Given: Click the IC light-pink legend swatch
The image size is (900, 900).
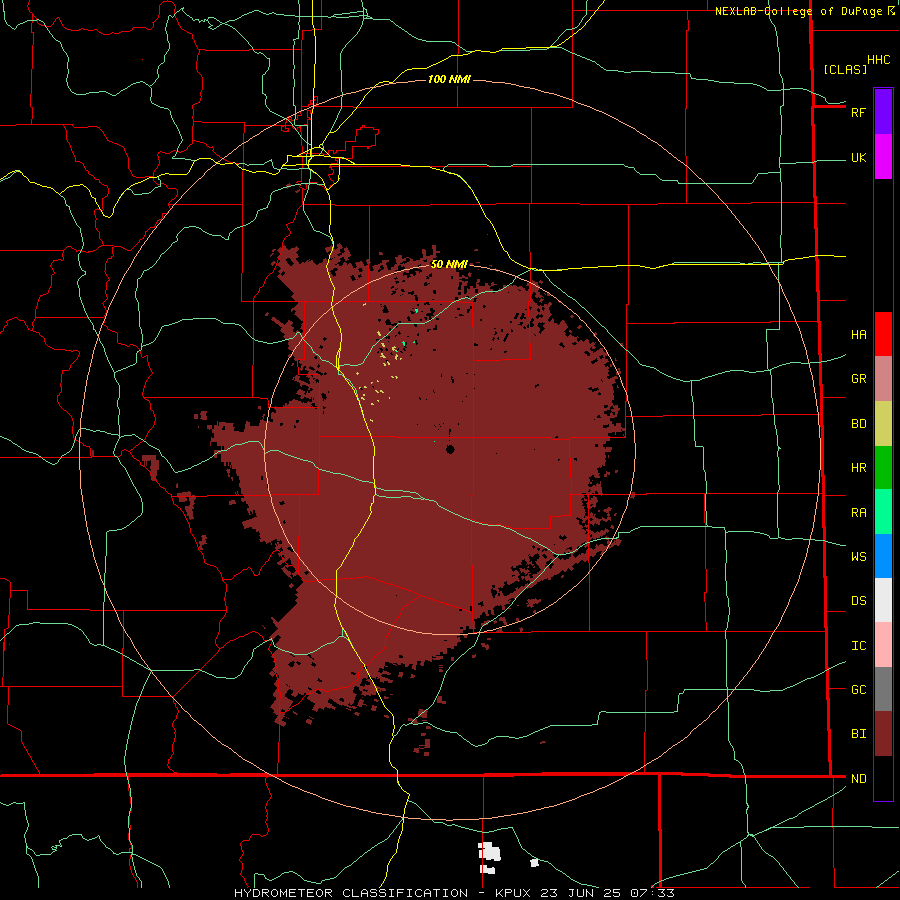Looking at the screenshot, I should coord(883,645).
